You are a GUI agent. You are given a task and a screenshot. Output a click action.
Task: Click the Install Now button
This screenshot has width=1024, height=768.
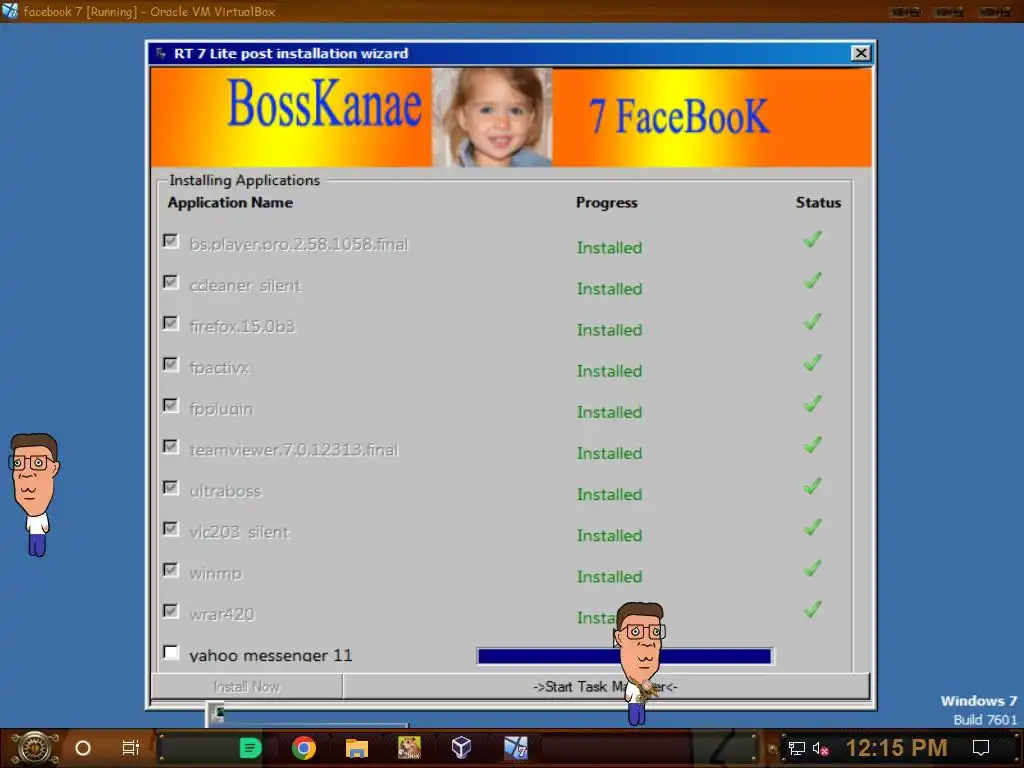(247, 686)
